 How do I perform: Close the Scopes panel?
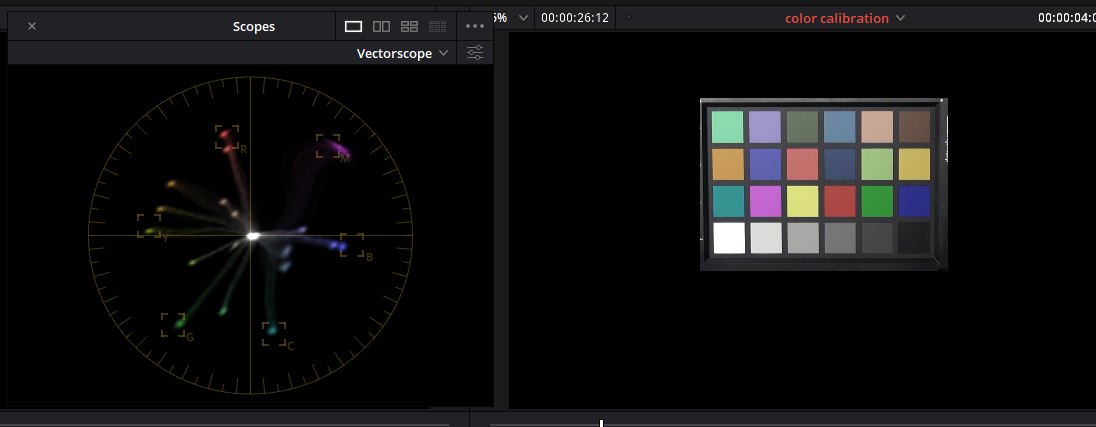click(x=31, y=27)
